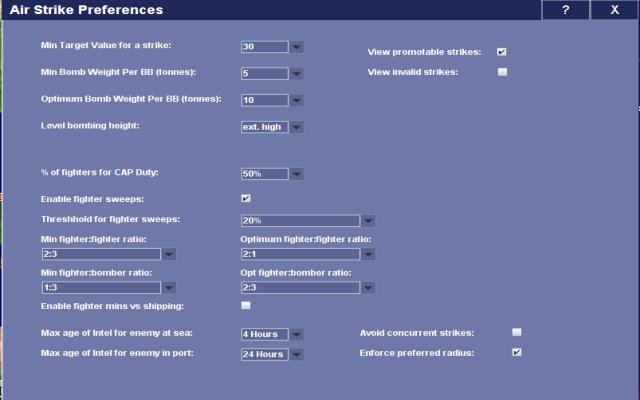Open Optimum Bomb Weight dropdown arrow

pyautogui.click(x=297, y=100)
